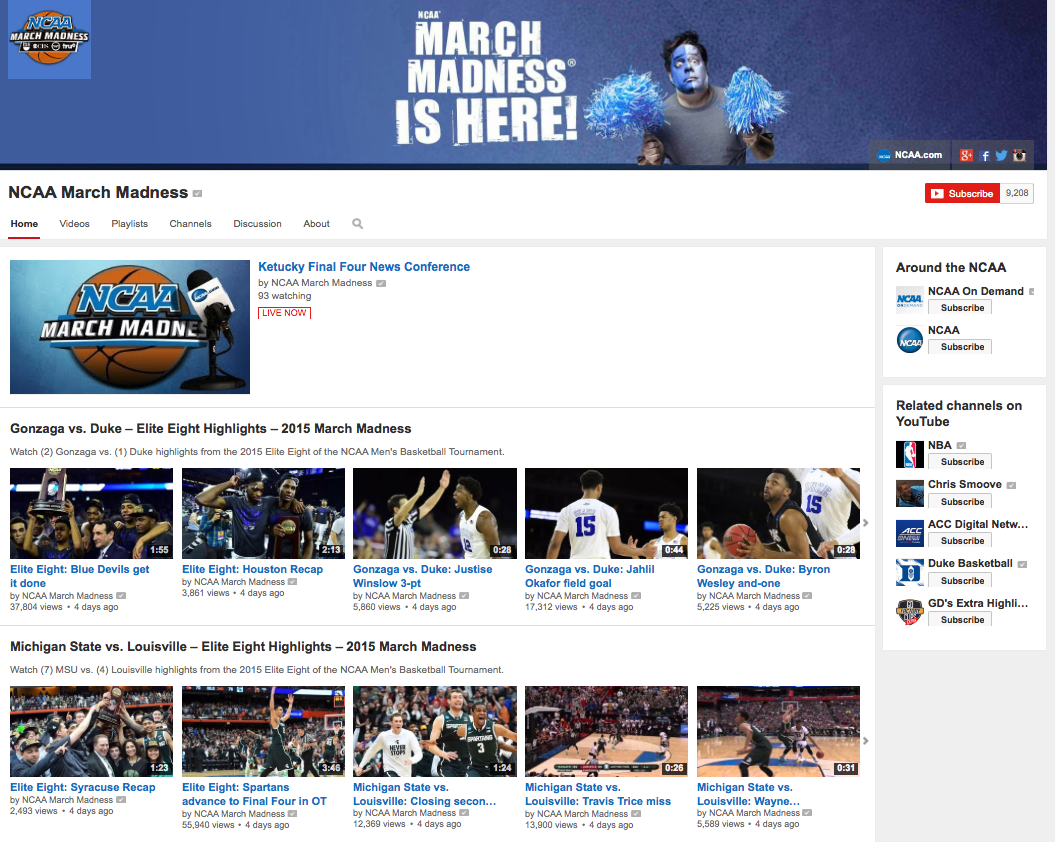
Task: Open 'Elite Eight: Syracuse Recap' title link
Action: point(83,787)
